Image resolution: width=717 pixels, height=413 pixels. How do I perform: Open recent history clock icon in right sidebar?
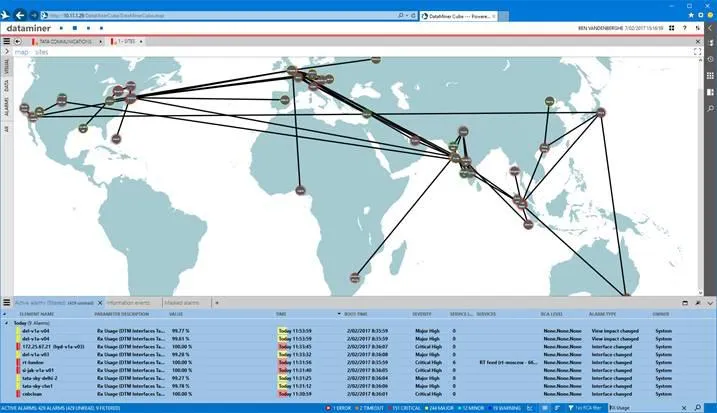tap(710, 59)
